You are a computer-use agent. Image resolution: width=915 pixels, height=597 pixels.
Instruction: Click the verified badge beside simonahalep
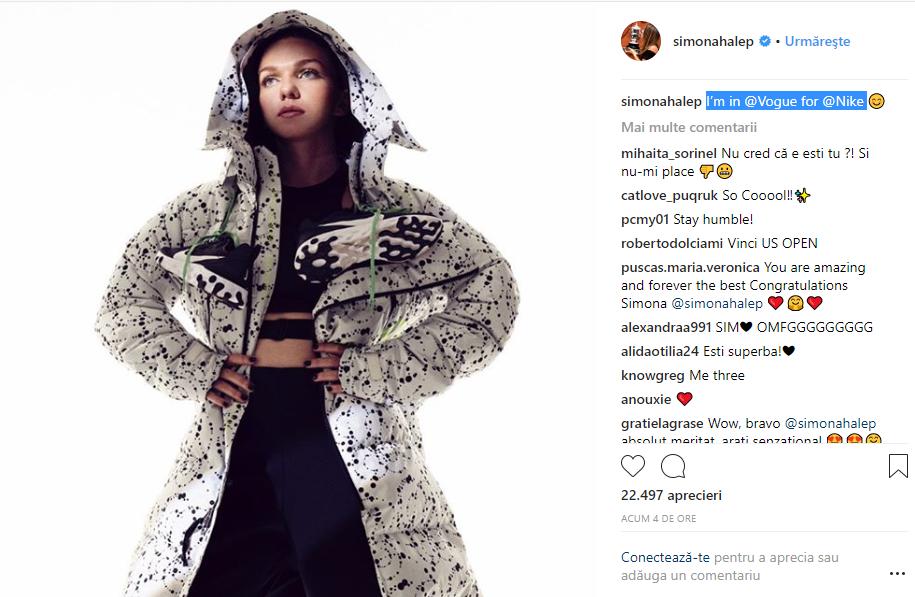765,41
